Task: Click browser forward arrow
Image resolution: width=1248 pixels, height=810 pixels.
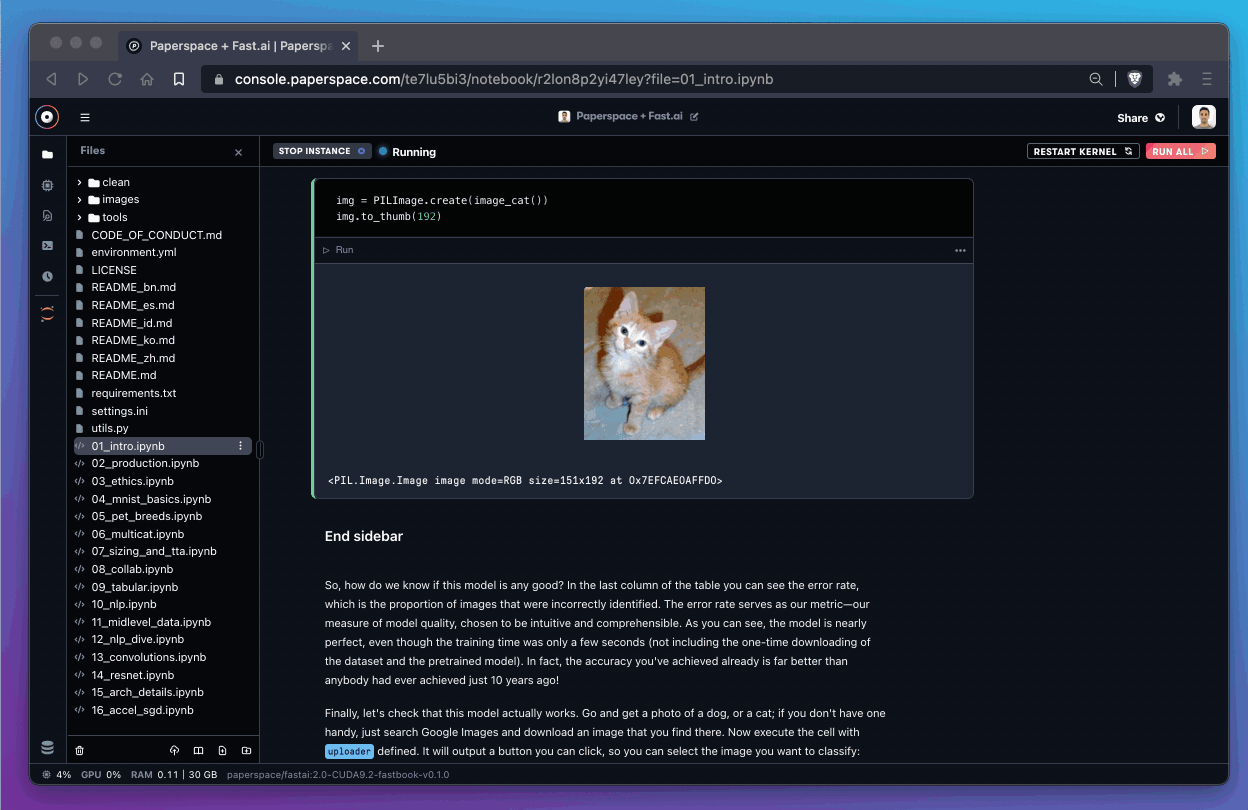Action: 83,79
